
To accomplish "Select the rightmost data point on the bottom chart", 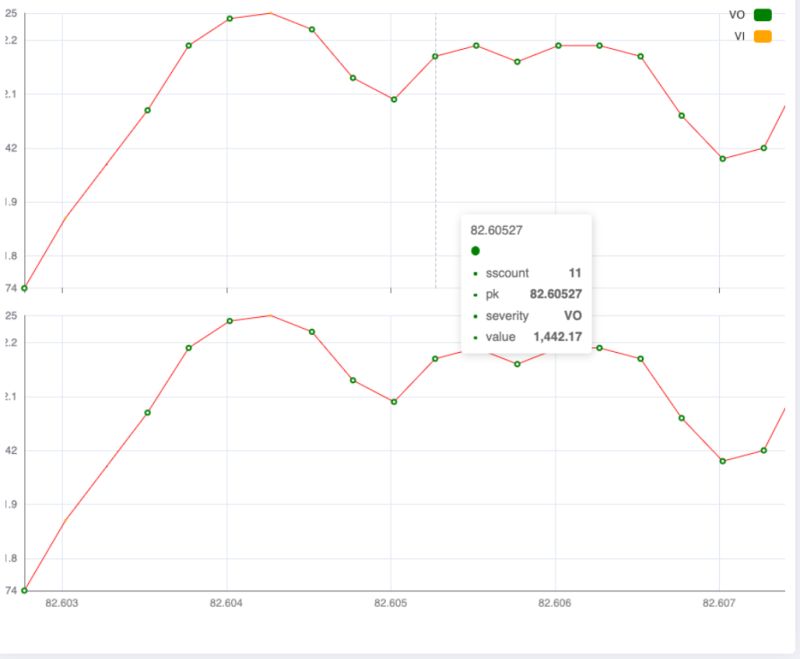I will pyautogui.click(x=762, y=450).
